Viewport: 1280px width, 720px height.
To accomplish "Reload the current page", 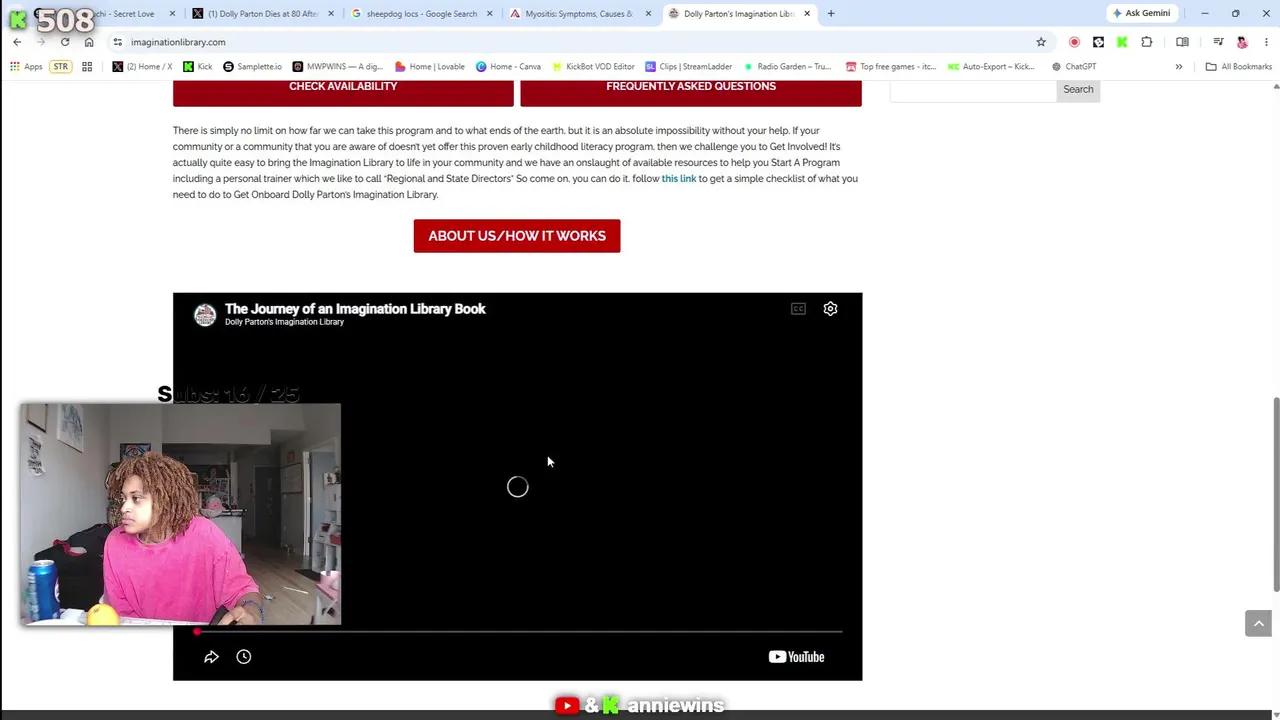I will coord(65,42).
